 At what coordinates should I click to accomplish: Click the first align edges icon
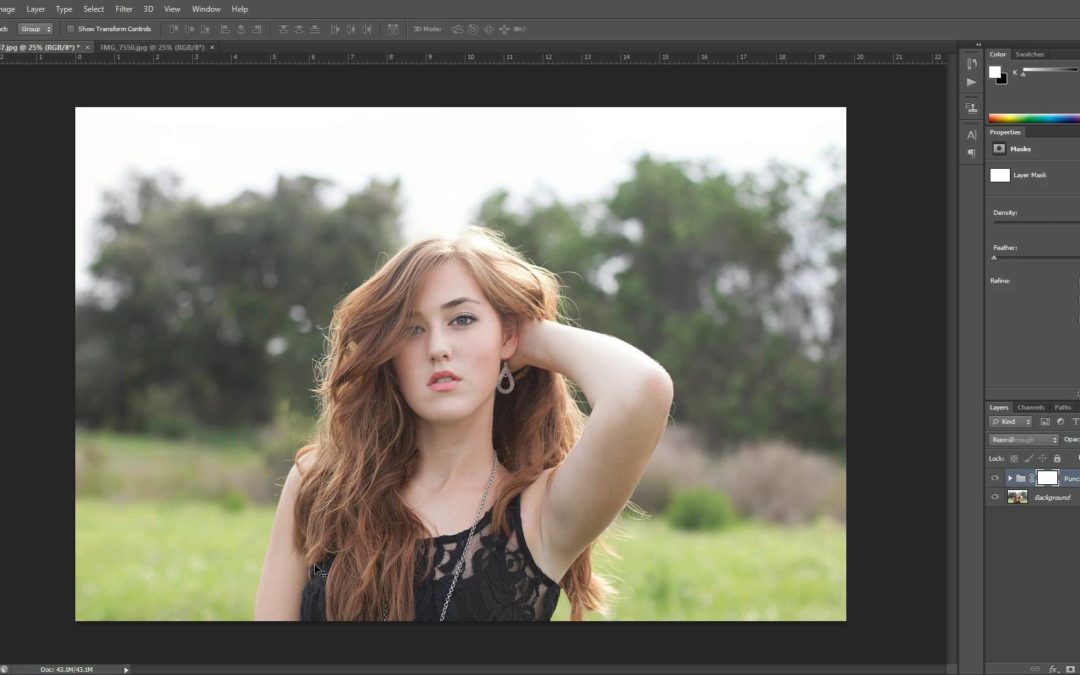pyautogui.click(x=174, y=29)
